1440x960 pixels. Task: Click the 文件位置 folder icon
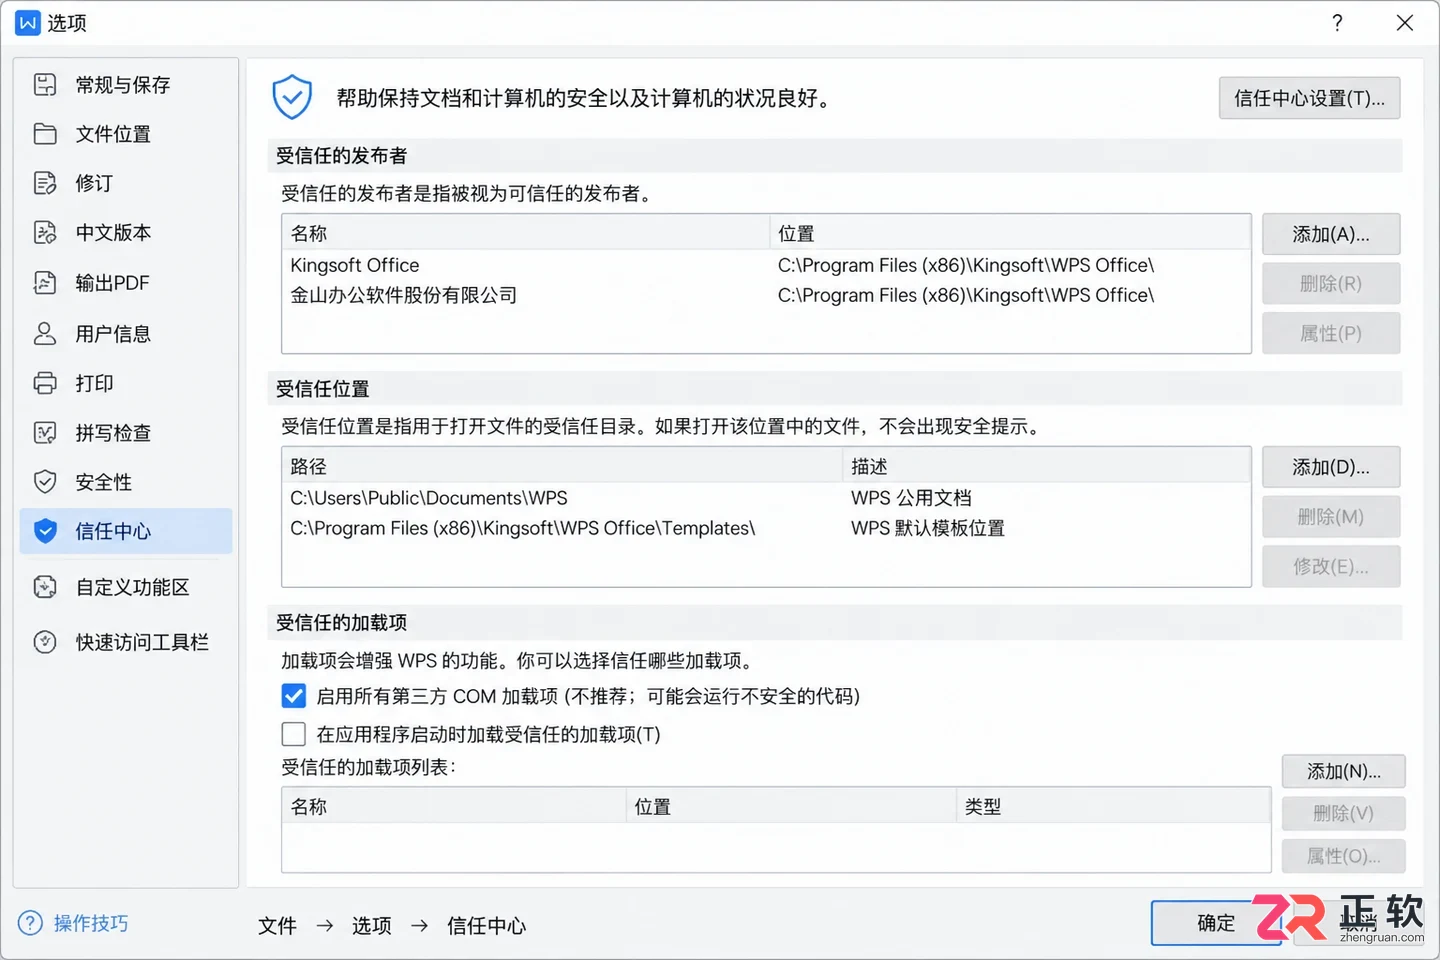tap(45, 134)
